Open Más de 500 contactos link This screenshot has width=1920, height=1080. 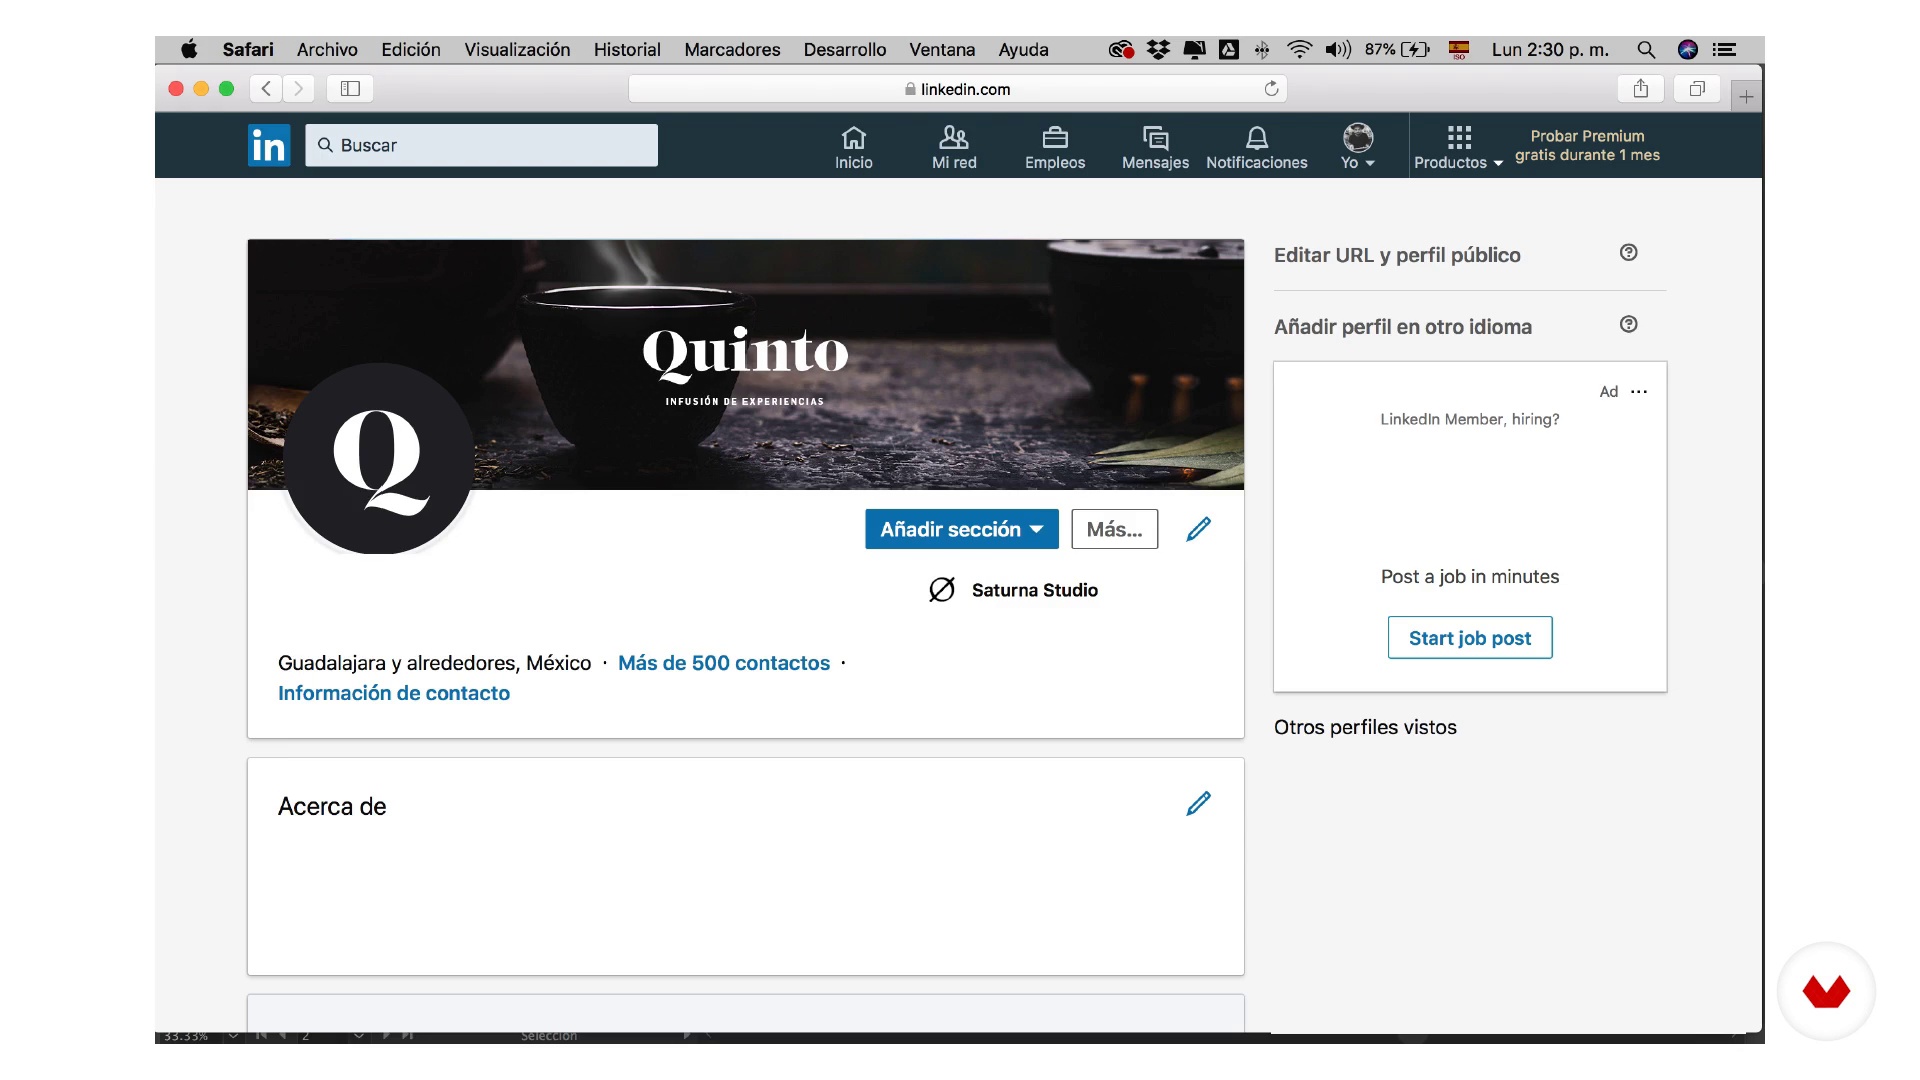pyautogui.click(x=724, y=663)
